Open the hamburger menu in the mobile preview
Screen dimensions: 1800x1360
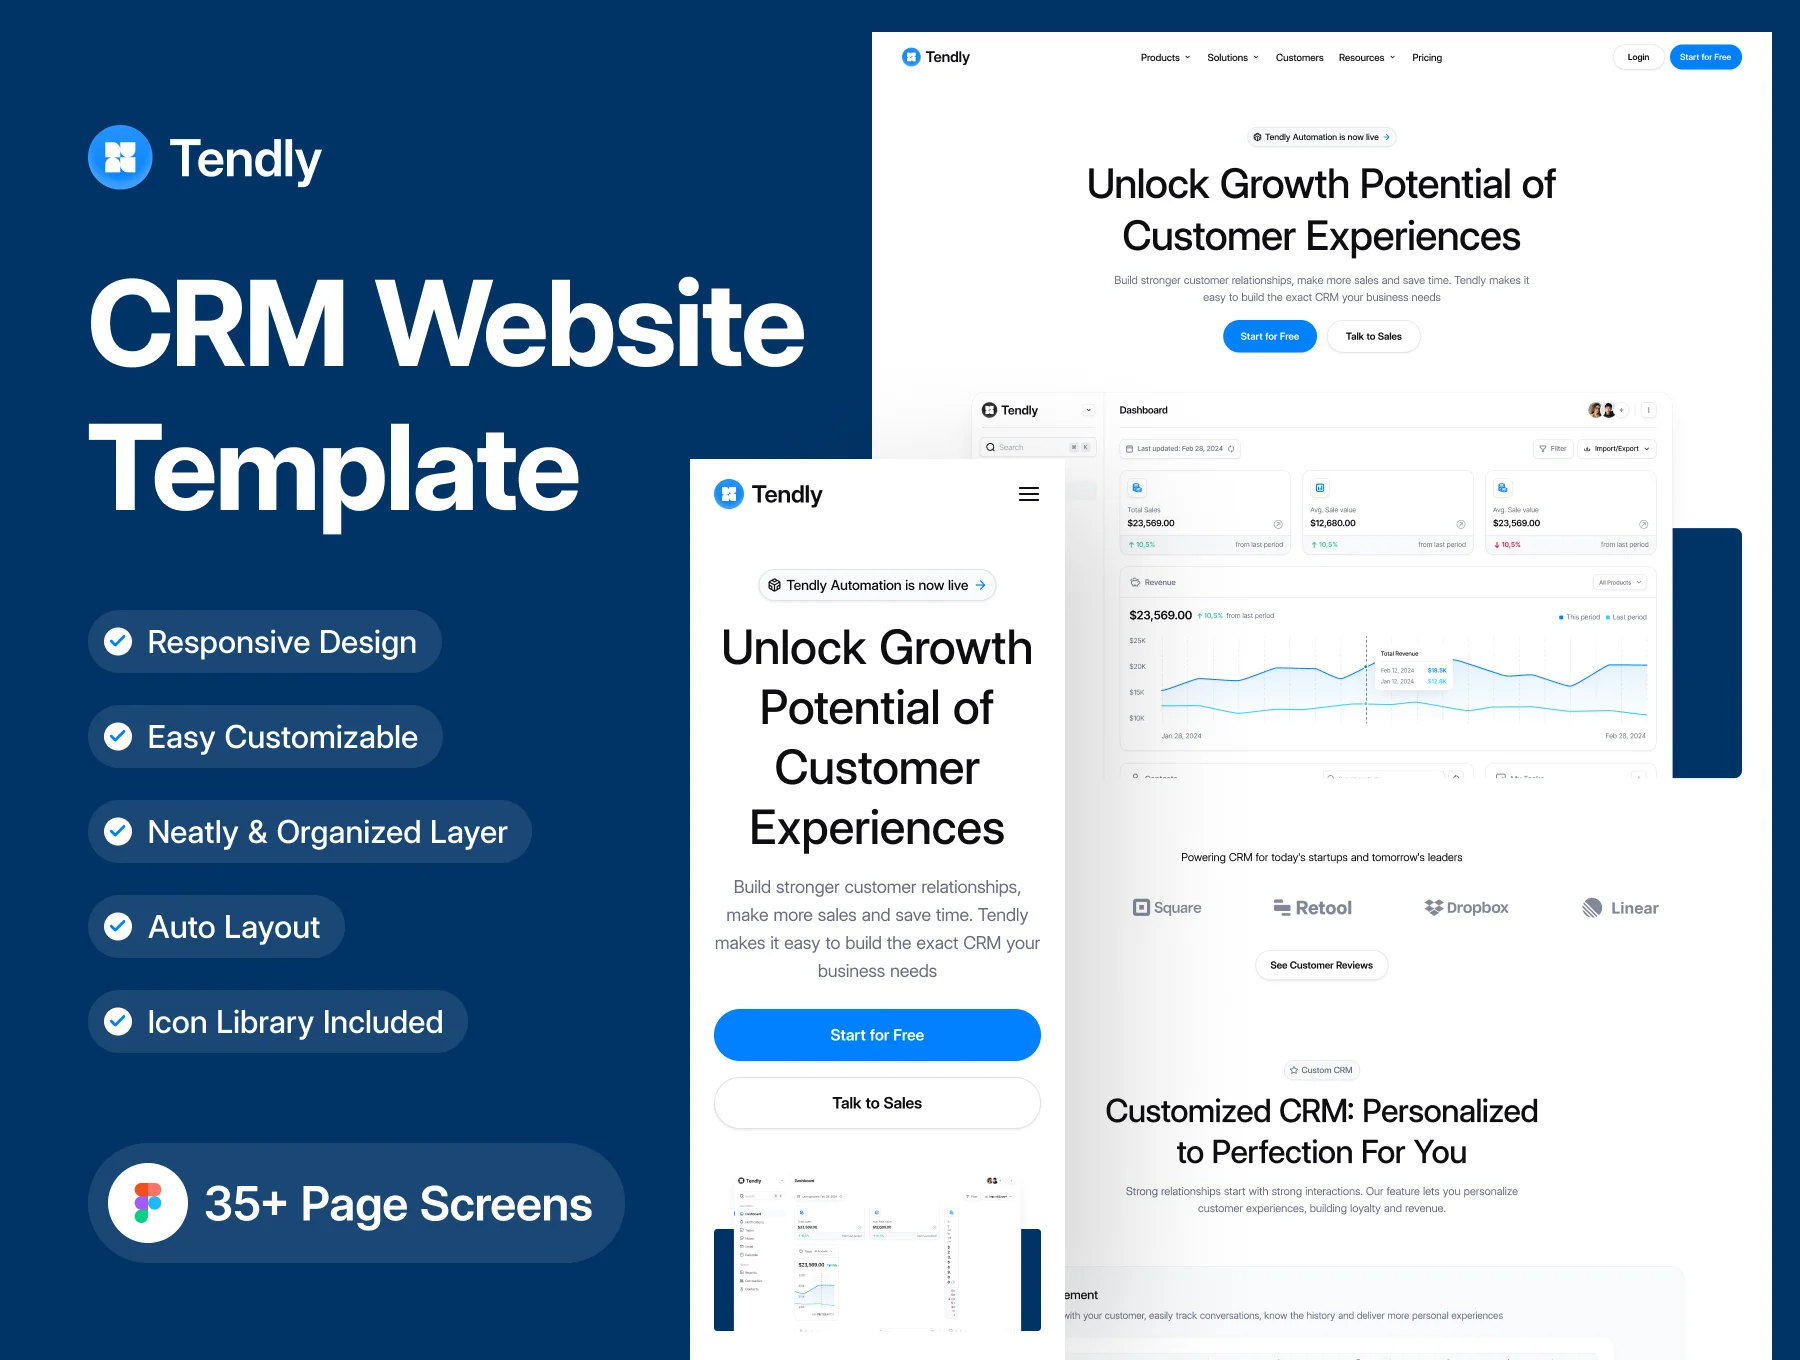pyautogui.click(x=1028, y=494)
